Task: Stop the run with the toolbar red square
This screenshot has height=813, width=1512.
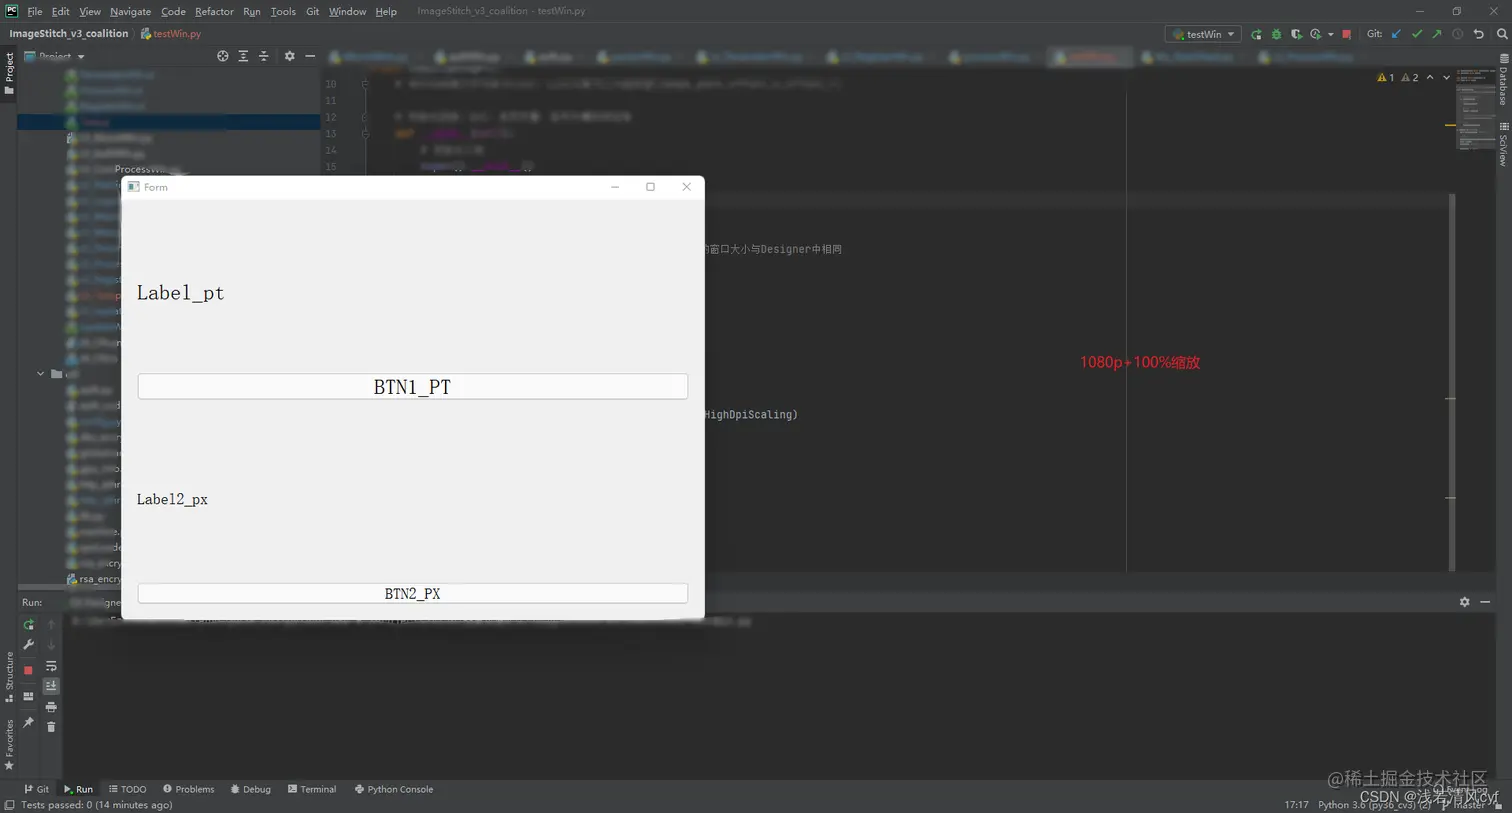Action: coord(1346,34)
